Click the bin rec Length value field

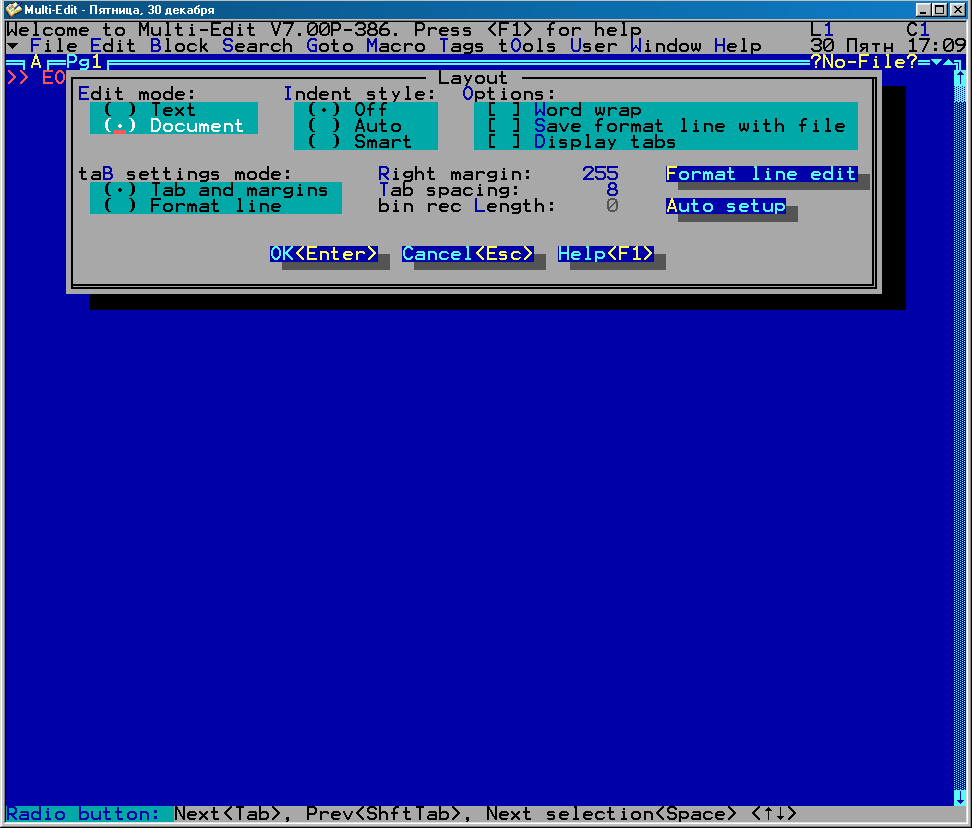612,206
